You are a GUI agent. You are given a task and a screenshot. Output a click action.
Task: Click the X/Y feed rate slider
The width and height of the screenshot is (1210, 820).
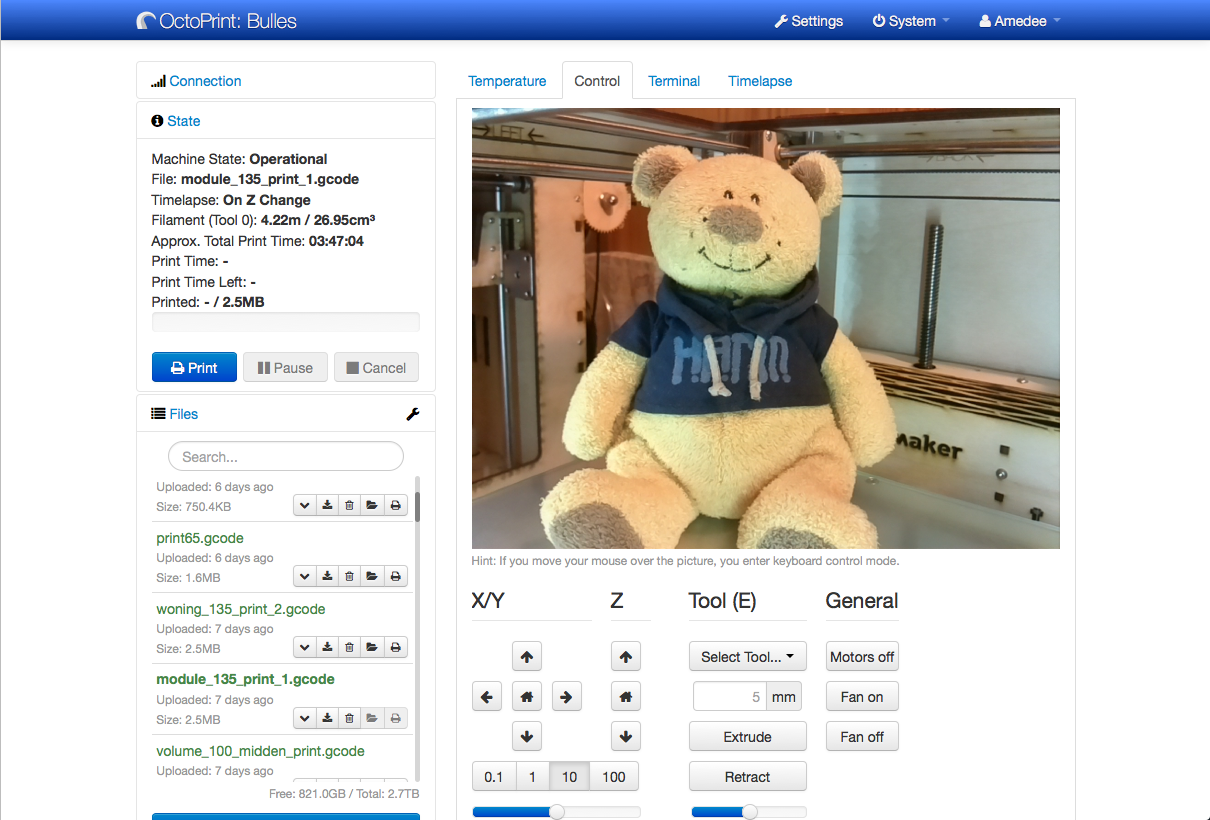click(556, 812)
